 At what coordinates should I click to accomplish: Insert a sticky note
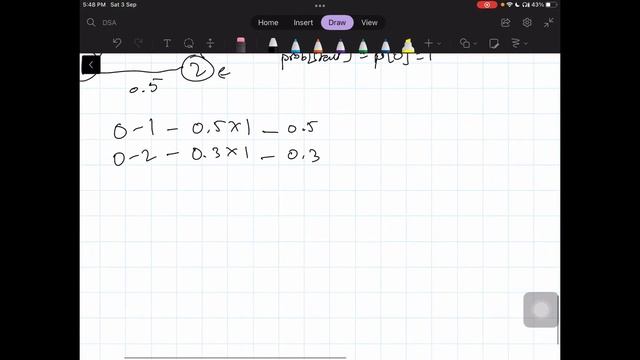click(x=494, y=43)
